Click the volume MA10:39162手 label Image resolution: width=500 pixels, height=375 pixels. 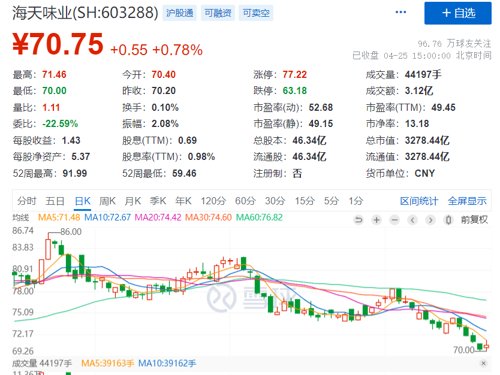click(x=167, y=363)
